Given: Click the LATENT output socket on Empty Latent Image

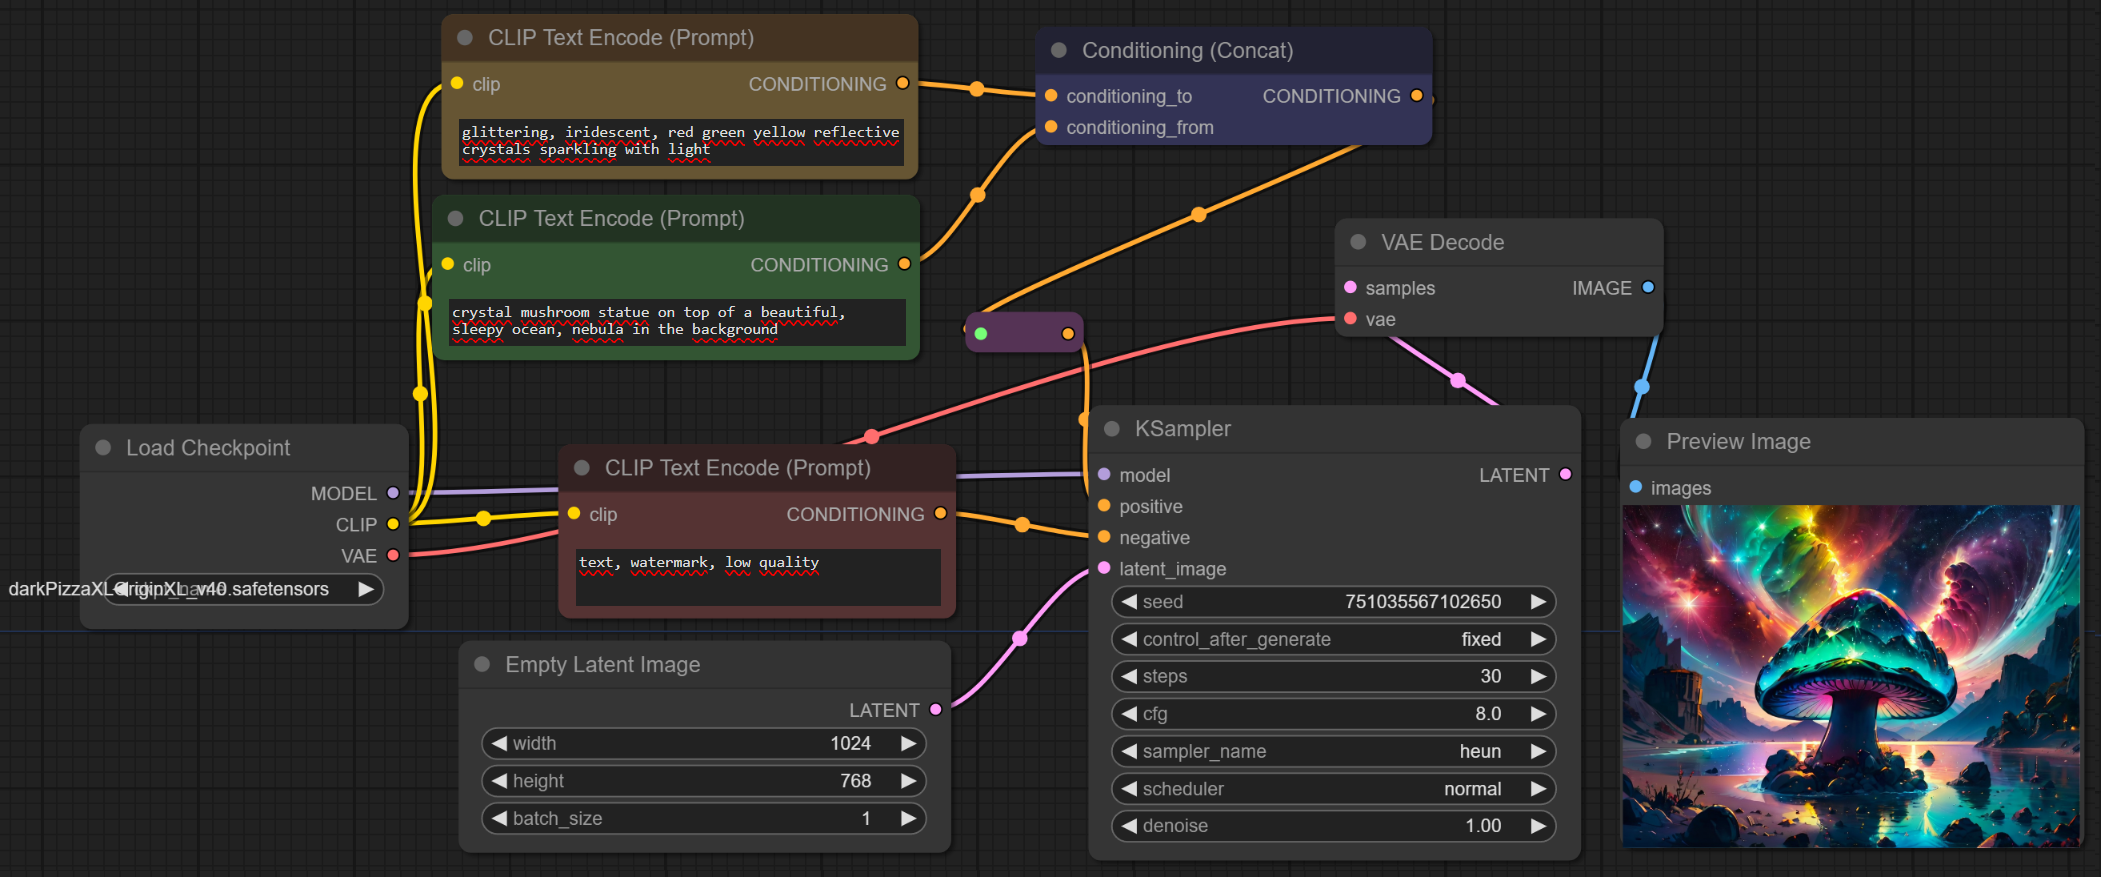Looking at the screenshot, I should point(936,709).
